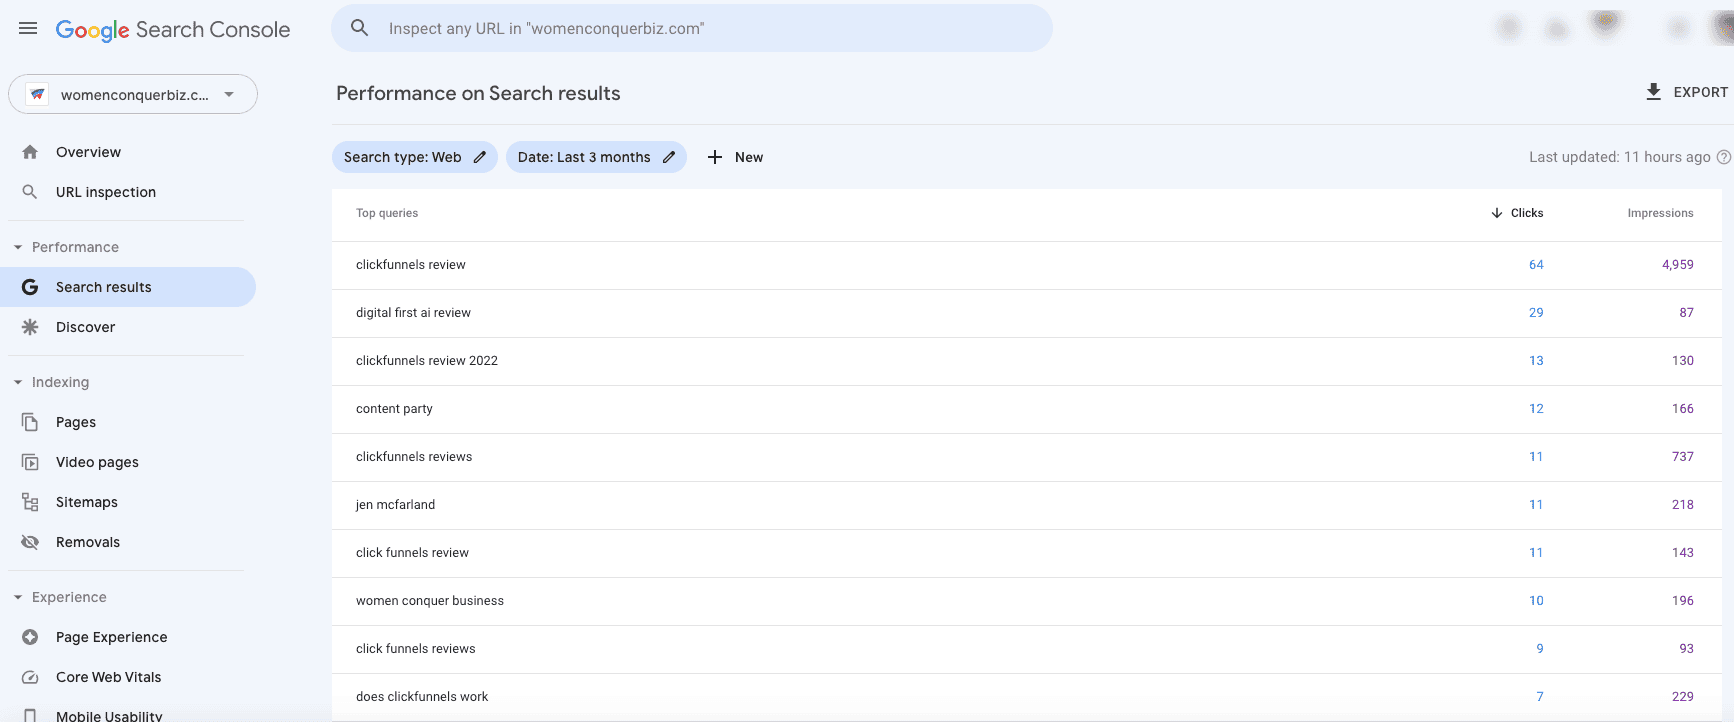Click the womenconquerbiz property favicon

(x=38, y=94)
